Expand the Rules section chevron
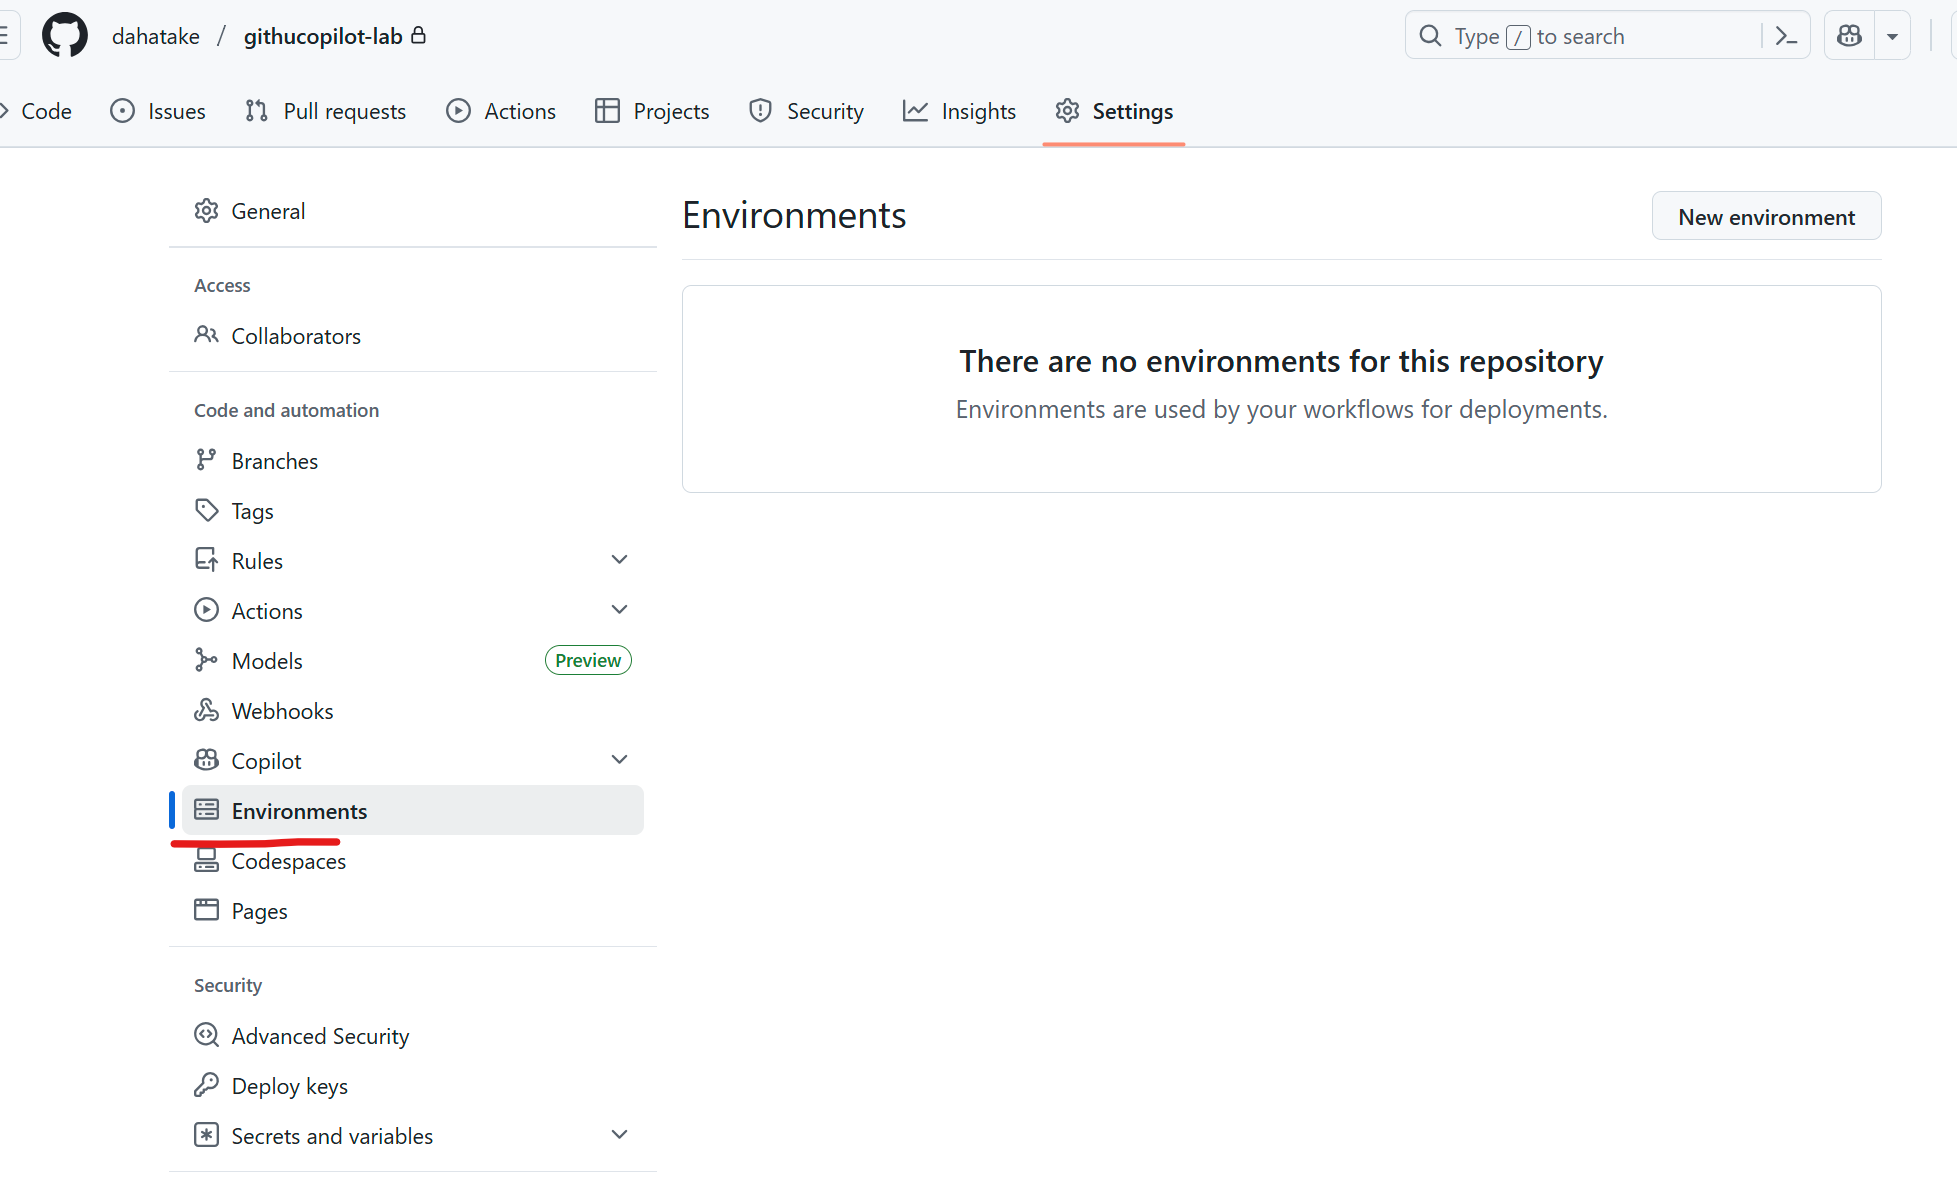The height and width of the screenshot is (1195, 1957). click(619, 559)
